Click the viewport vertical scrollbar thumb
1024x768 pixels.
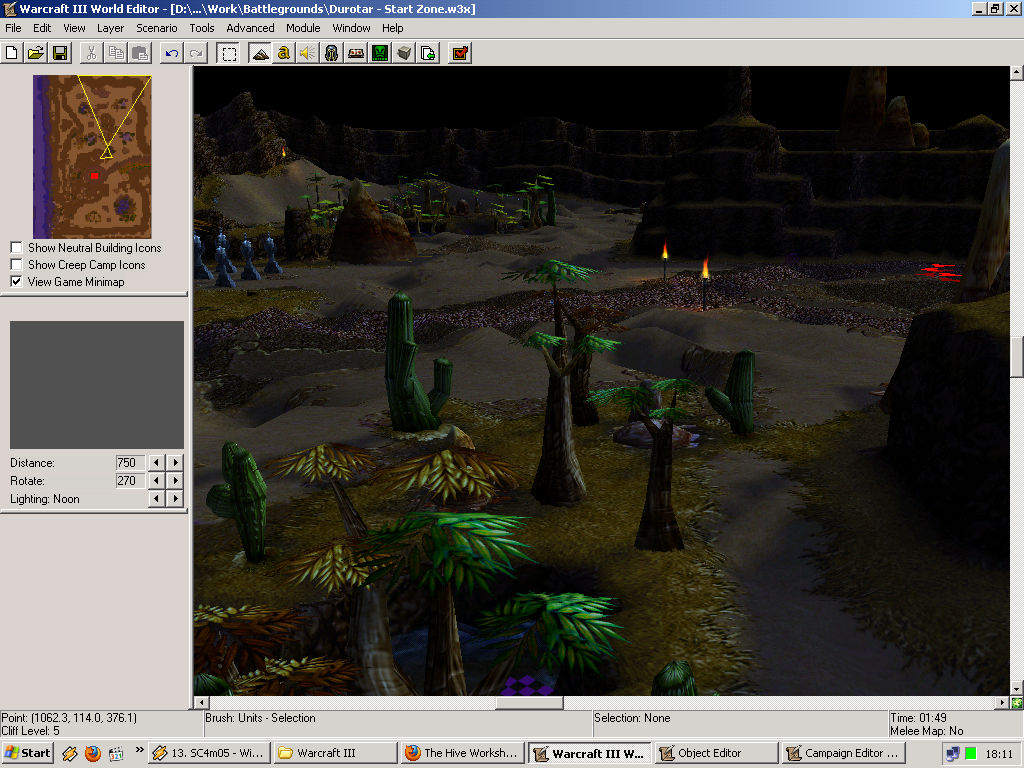point(1017,357)
